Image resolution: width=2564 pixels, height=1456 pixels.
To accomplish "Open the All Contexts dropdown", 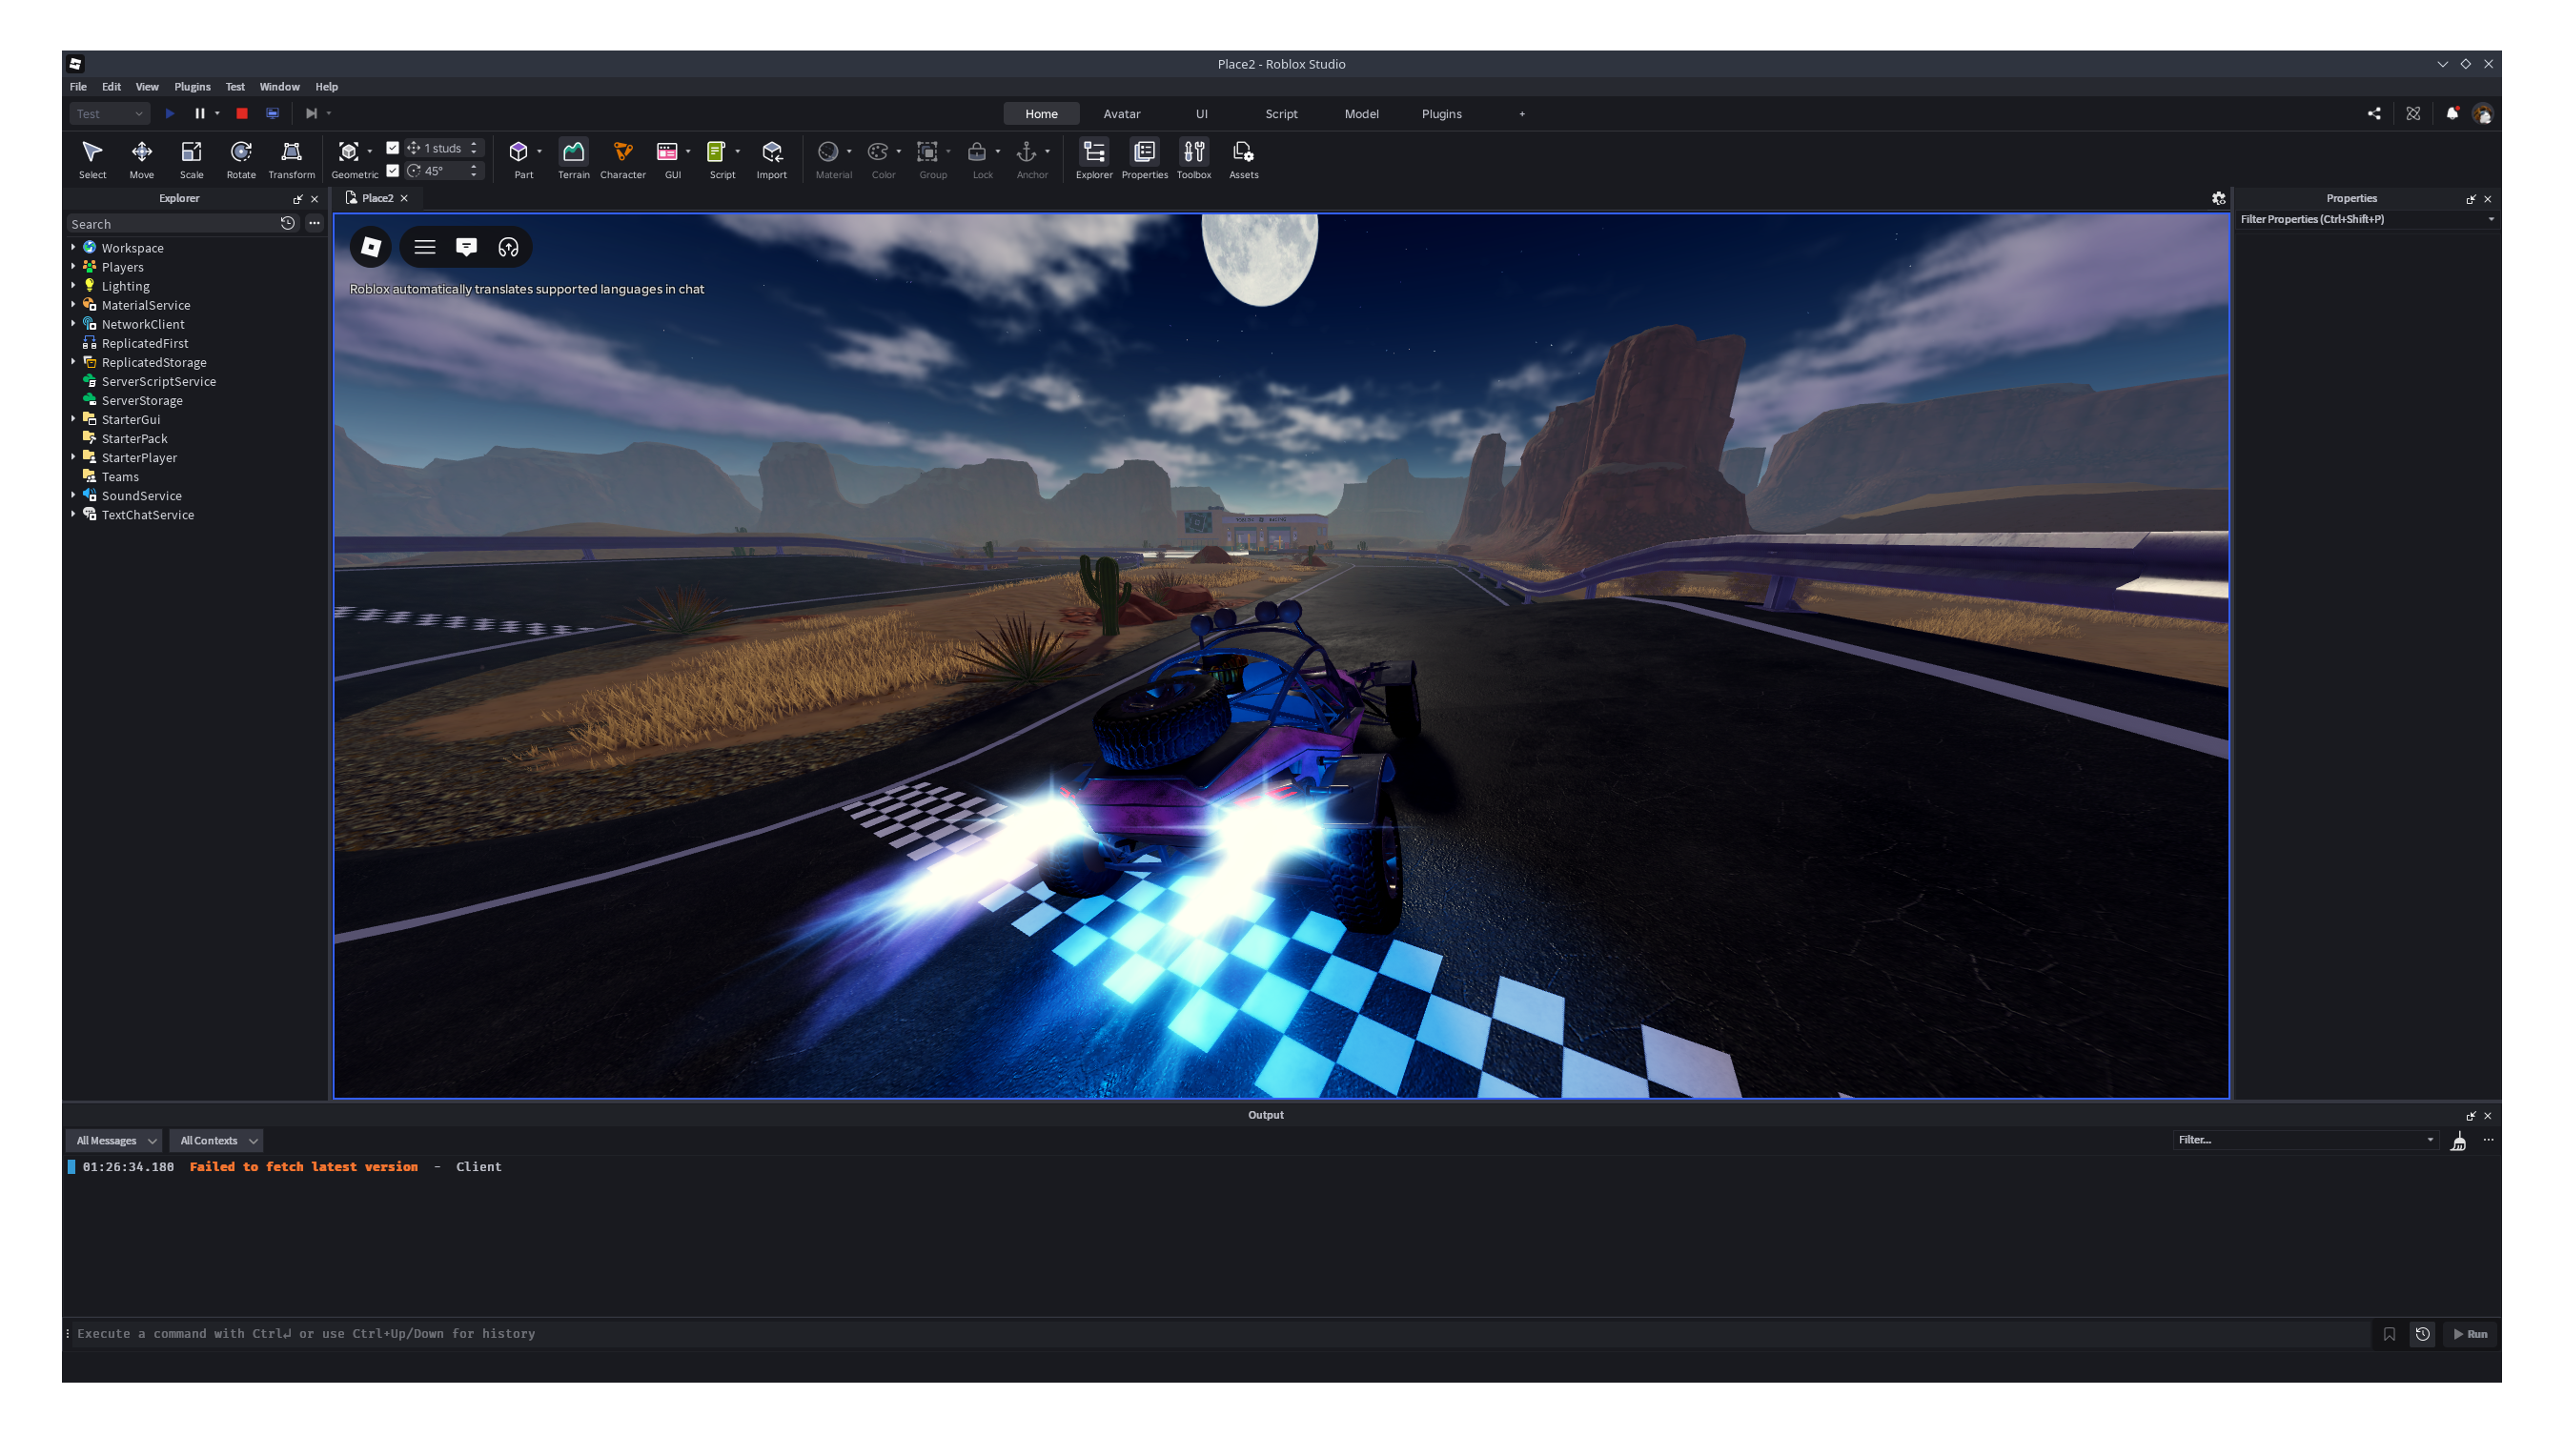I will 216,1140.
